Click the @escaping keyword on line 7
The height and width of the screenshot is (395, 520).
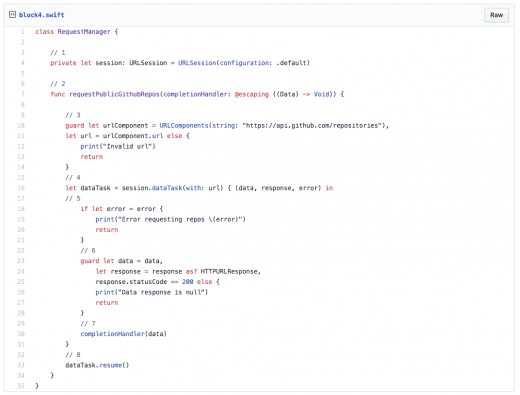click(x=252, y=94)
